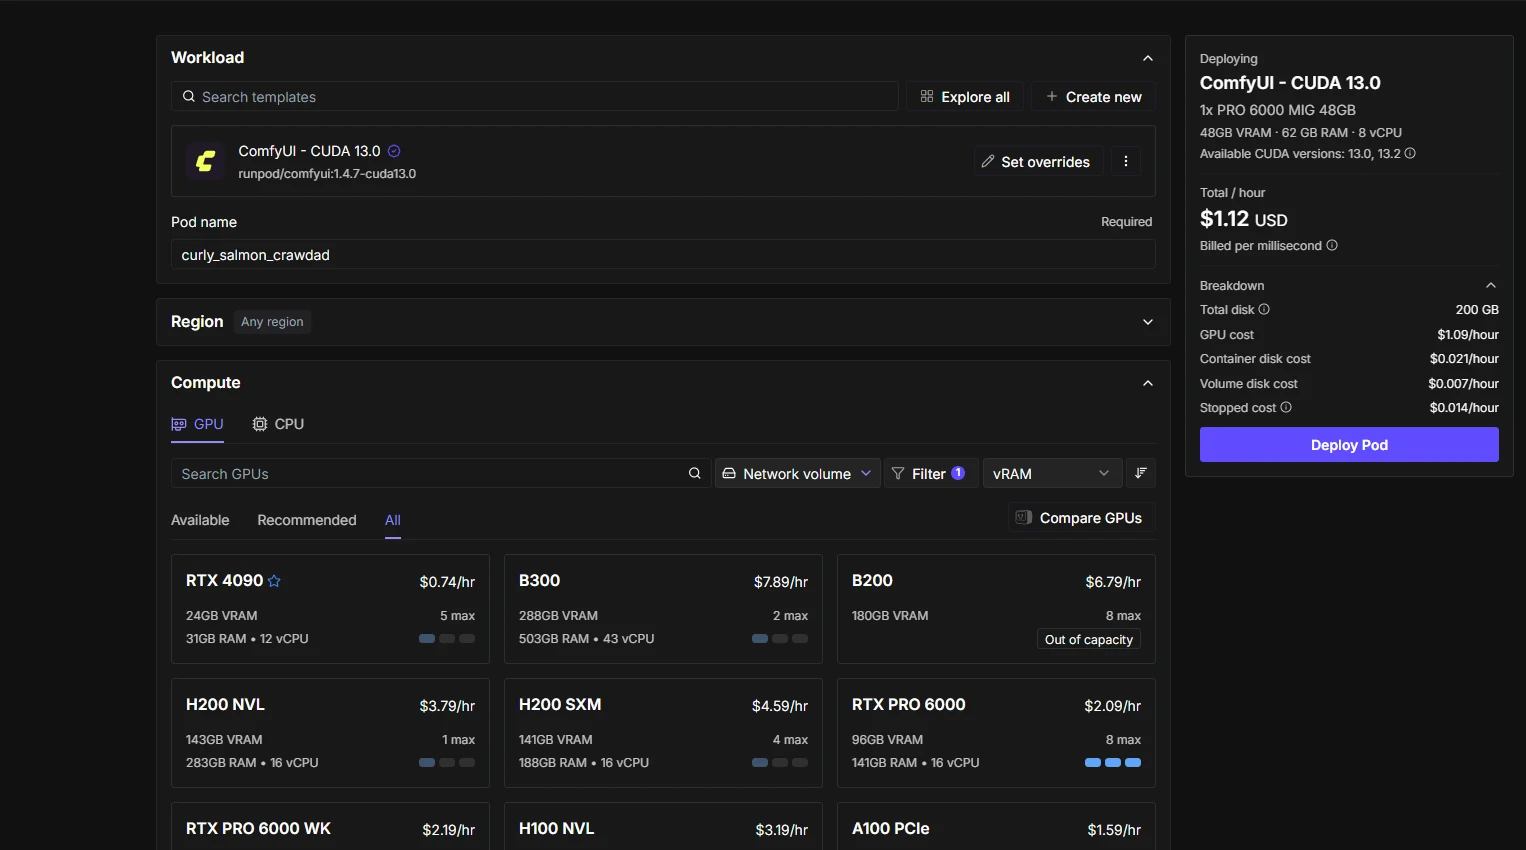Image resolution: width=1526 pixels, height=850 pixels.
Task: Click the Any region badge
Action: (272, 322)
